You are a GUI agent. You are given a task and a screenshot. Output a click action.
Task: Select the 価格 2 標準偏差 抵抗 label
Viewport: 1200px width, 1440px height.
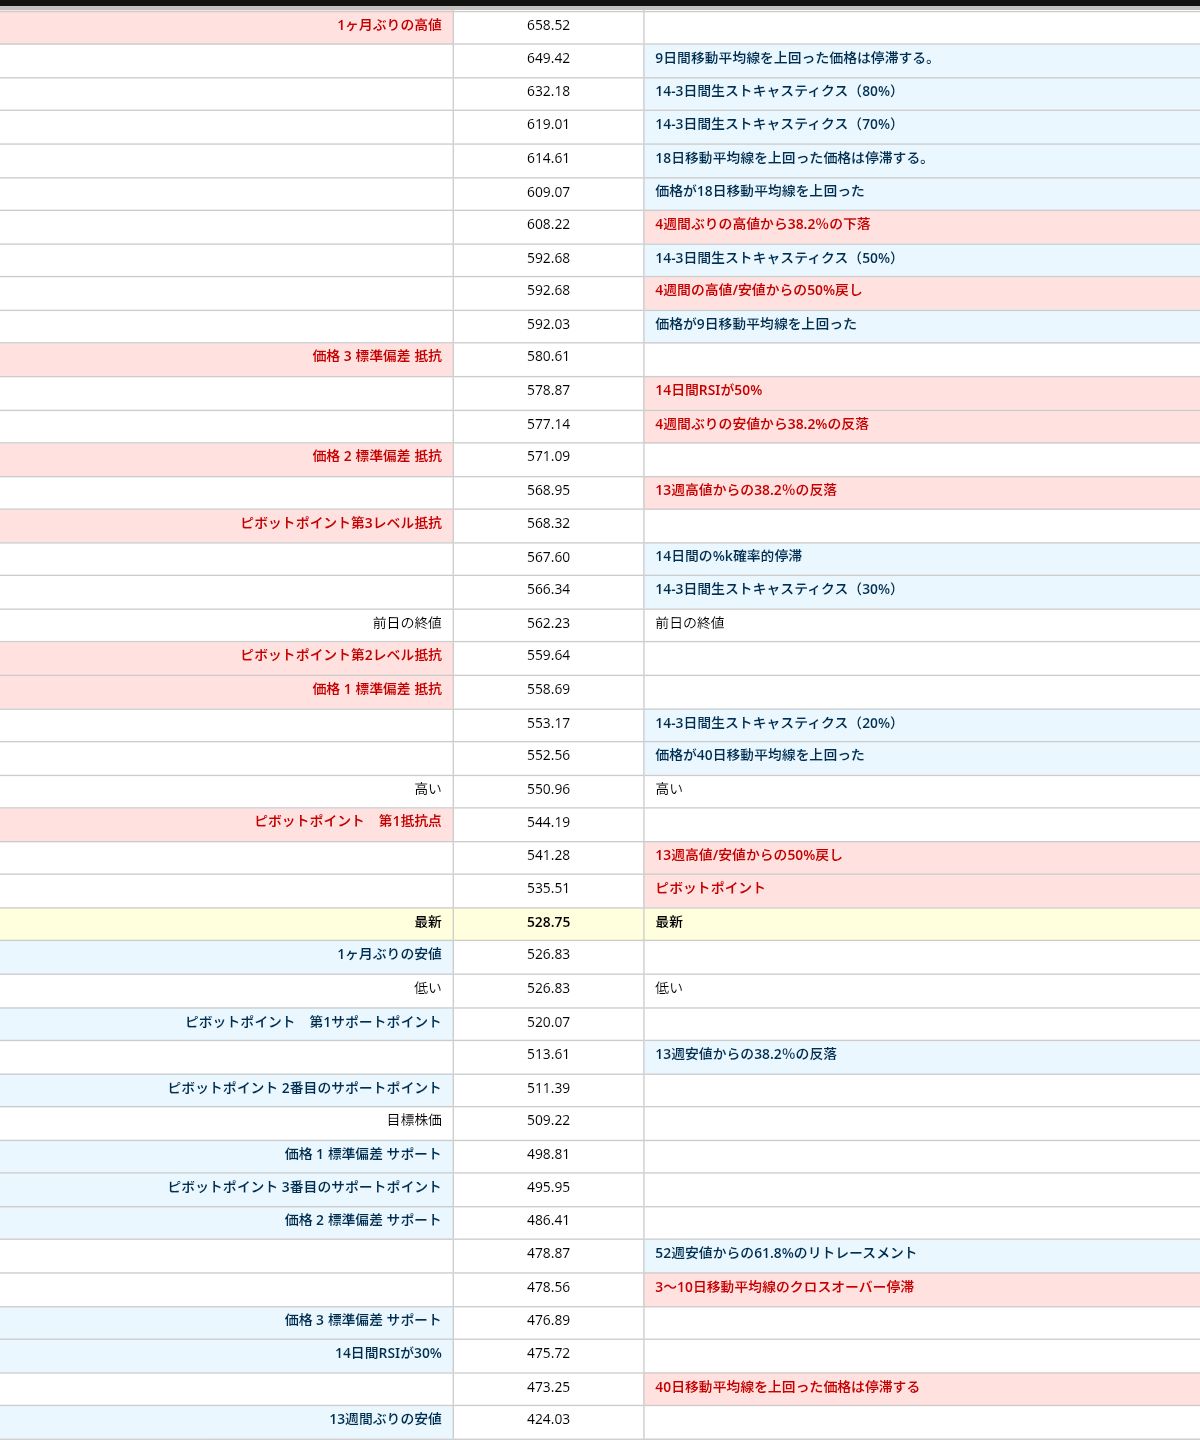tap(377, 456)
